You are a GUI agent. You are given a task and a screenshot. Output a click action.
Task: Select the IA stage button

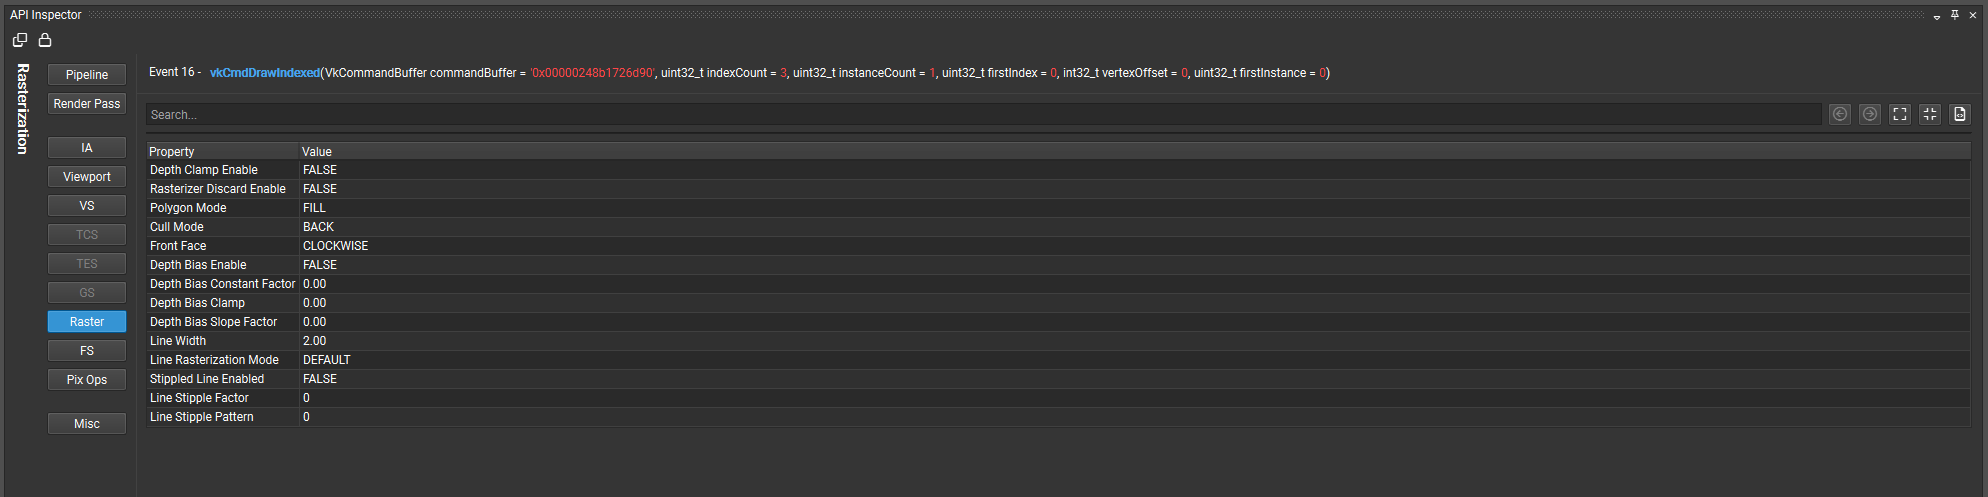point(87,148)
